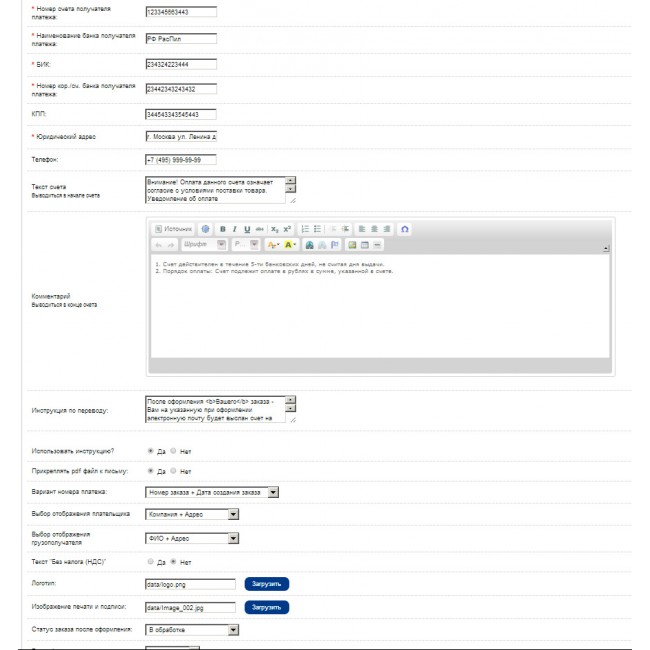Viewport: 650px width, 650px height.
Task: Open the order status 'В обработке' dropdown
Action: point(192,630)
